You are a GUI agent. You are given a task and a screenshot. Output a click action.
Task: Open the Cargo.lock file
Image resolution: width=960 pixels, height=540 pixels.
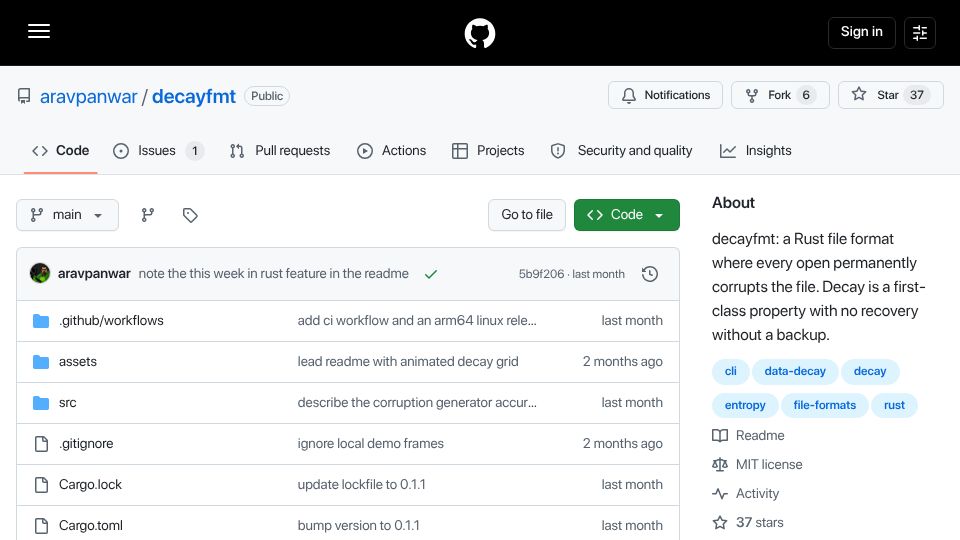pyautogui.click(x=90, y=485)
